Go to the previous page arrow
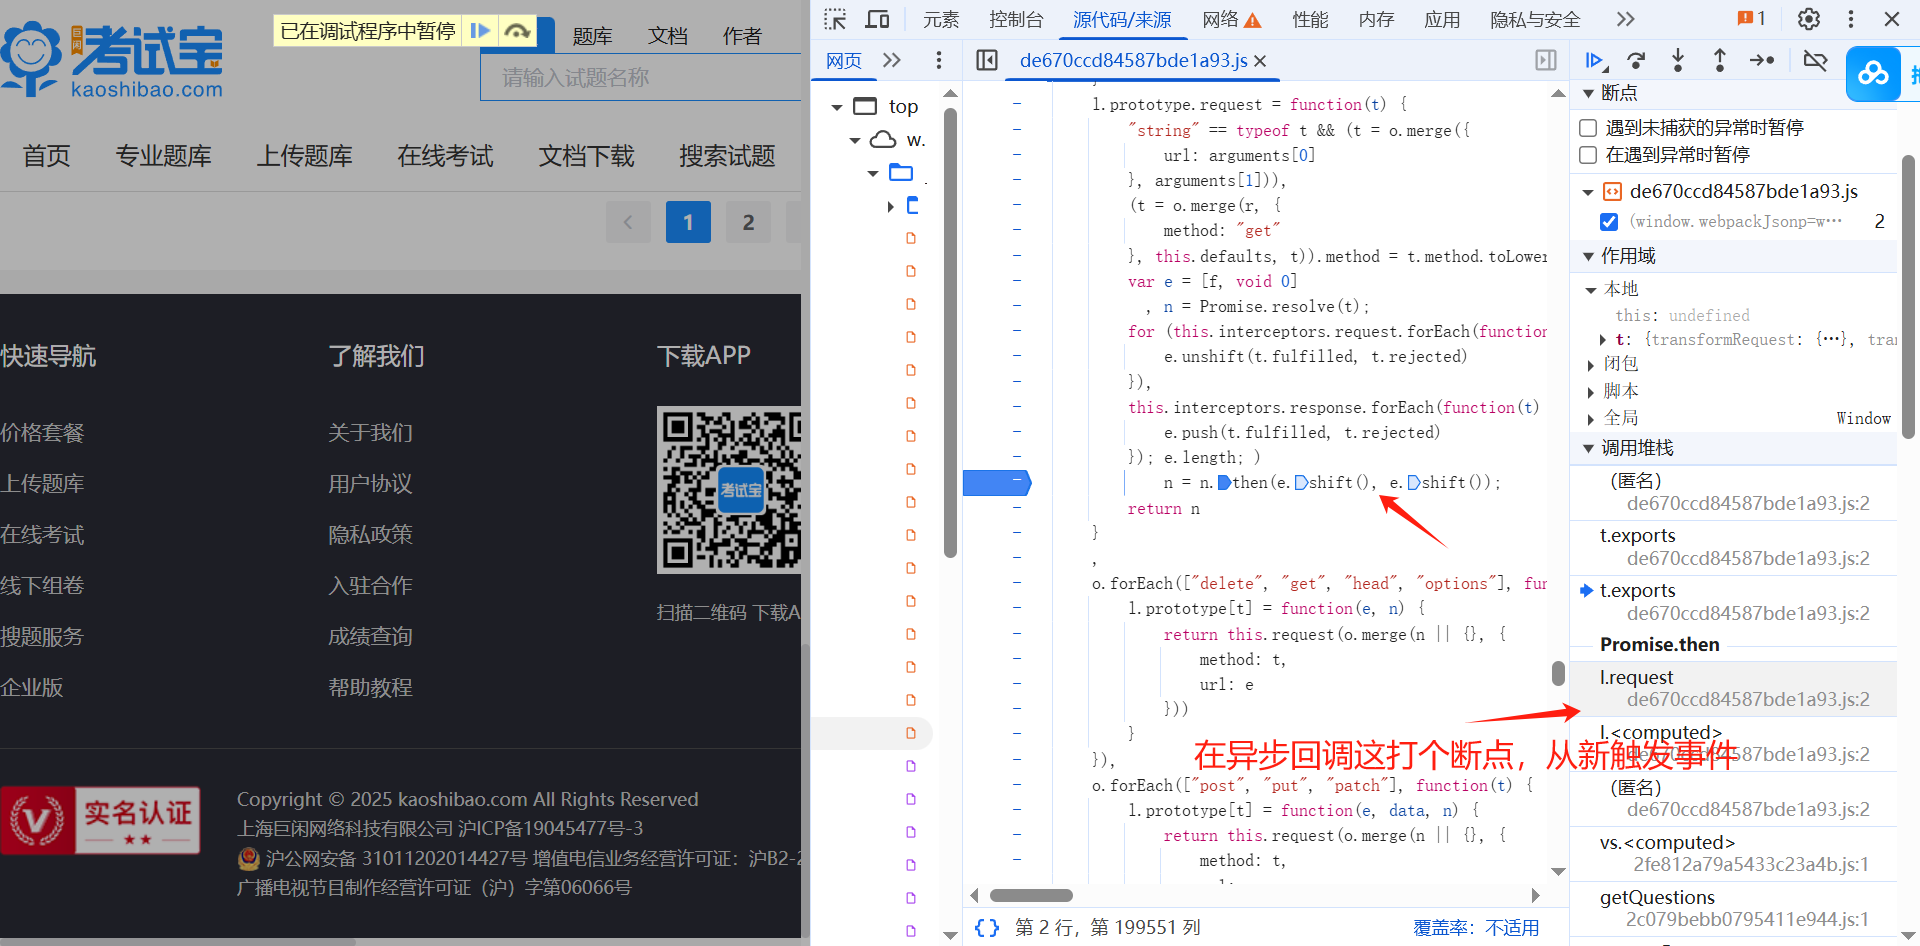This screenshot has width=1920, height=946. pyautogui.click(x=628, y=222)
